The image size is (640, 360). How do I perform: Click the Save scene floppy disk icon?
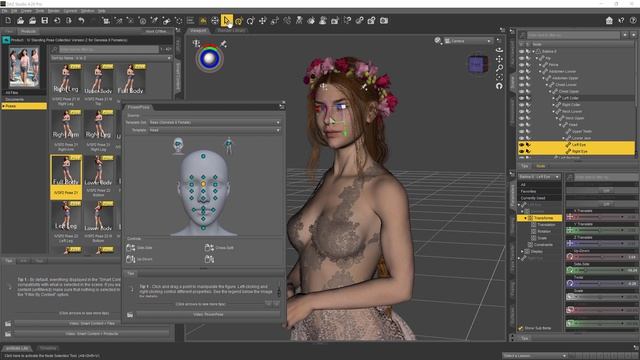(44, 20)
